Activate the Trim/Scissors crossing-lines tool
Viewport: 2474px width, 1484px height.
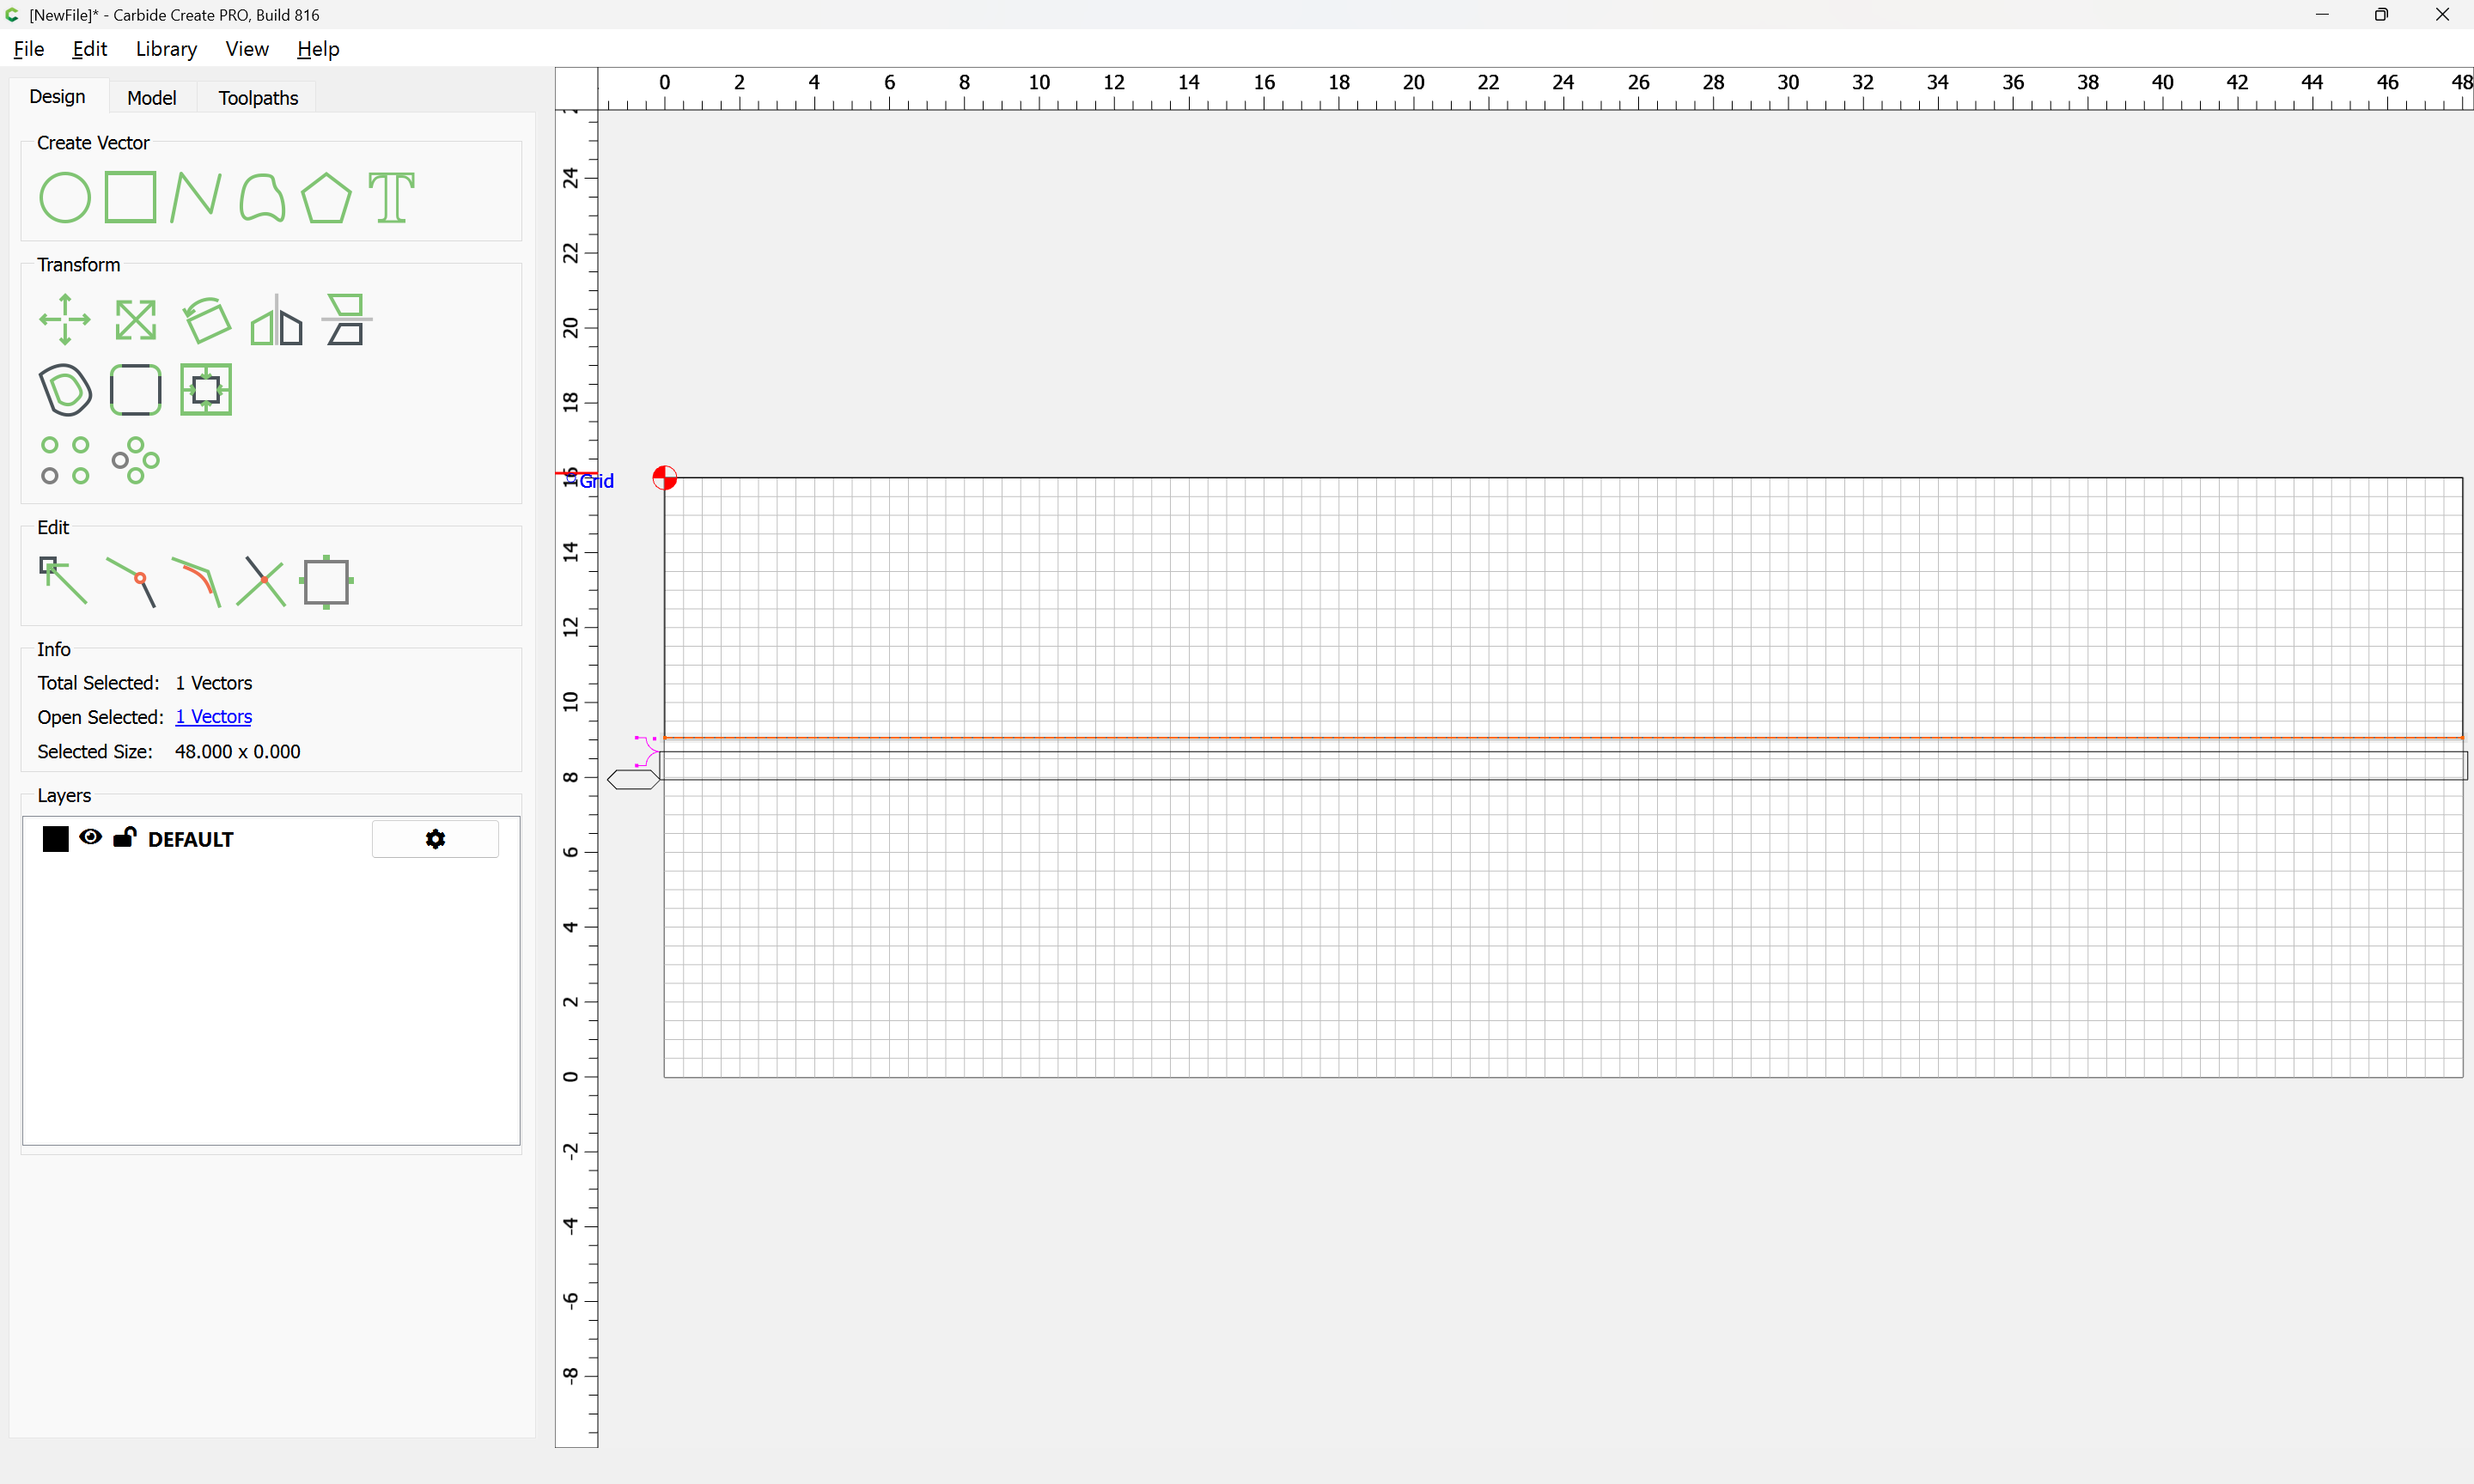tap(261, 582)
